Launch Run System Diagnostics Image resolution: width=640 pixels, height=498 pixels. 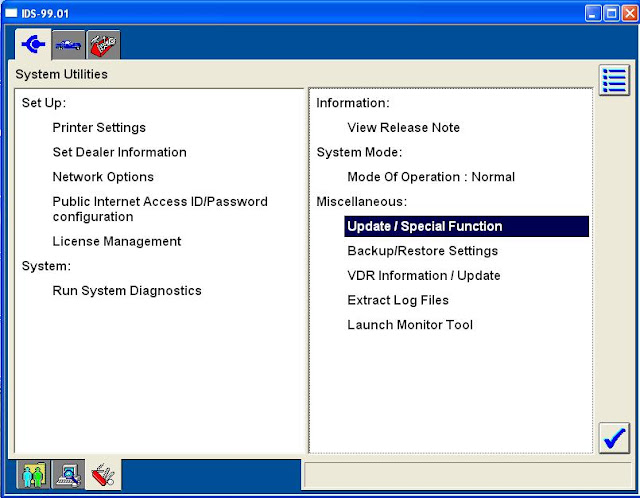[x=127, y=291]
